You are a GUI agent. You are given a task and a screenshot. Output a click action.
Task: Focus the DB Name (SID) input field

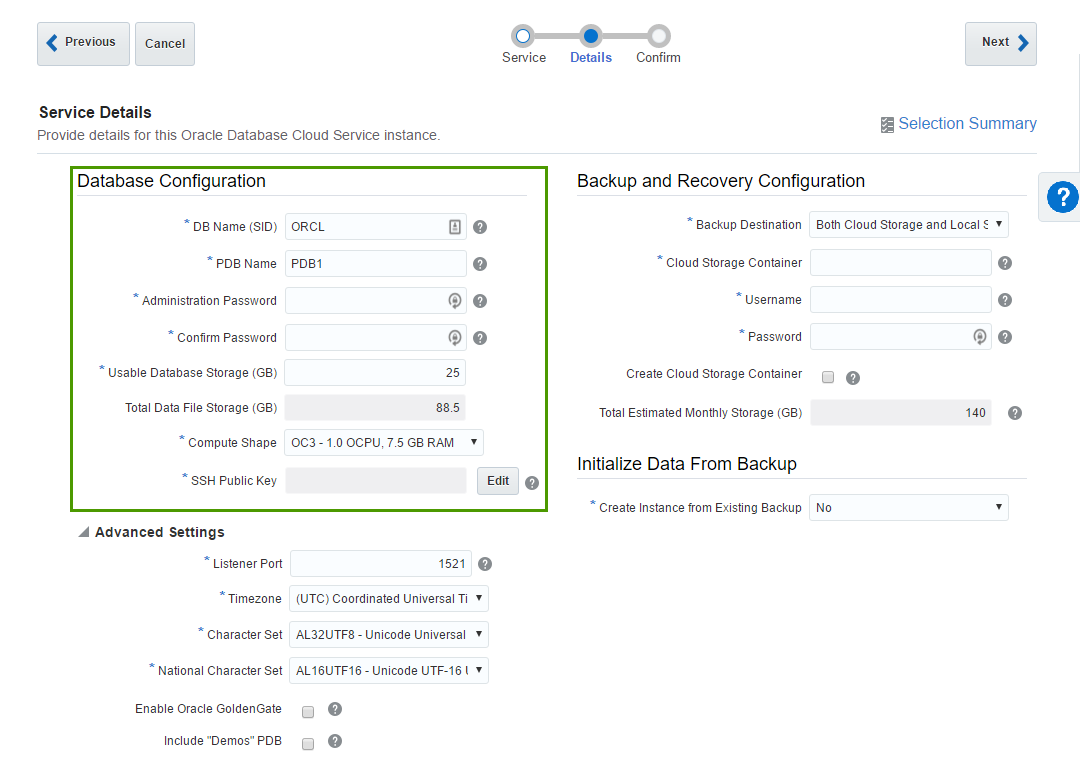coord(375,227)
